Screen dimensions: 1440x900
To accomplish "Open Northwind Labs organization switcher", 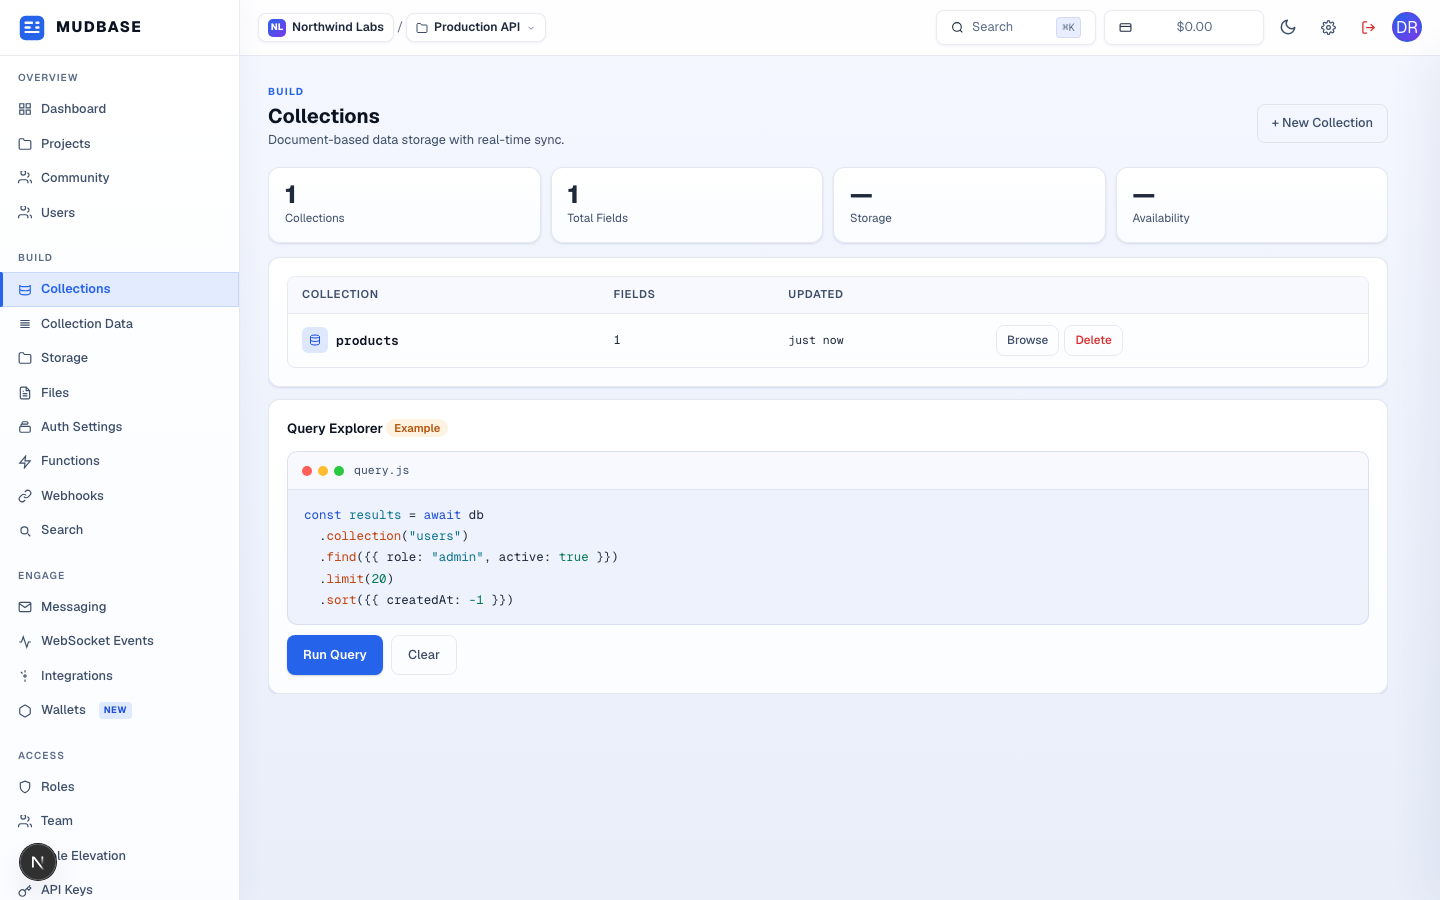I will pos(326,27).
